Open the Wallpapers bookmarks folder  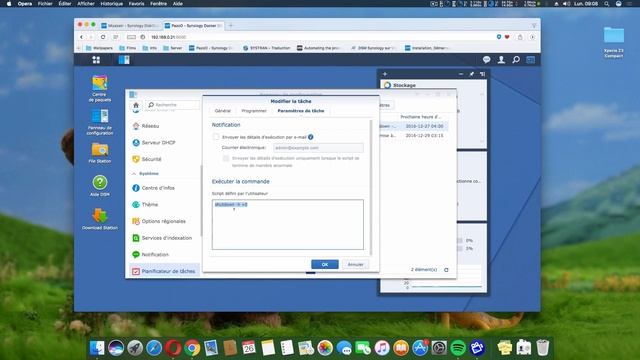pyautogui.click(x=99, y=48)
